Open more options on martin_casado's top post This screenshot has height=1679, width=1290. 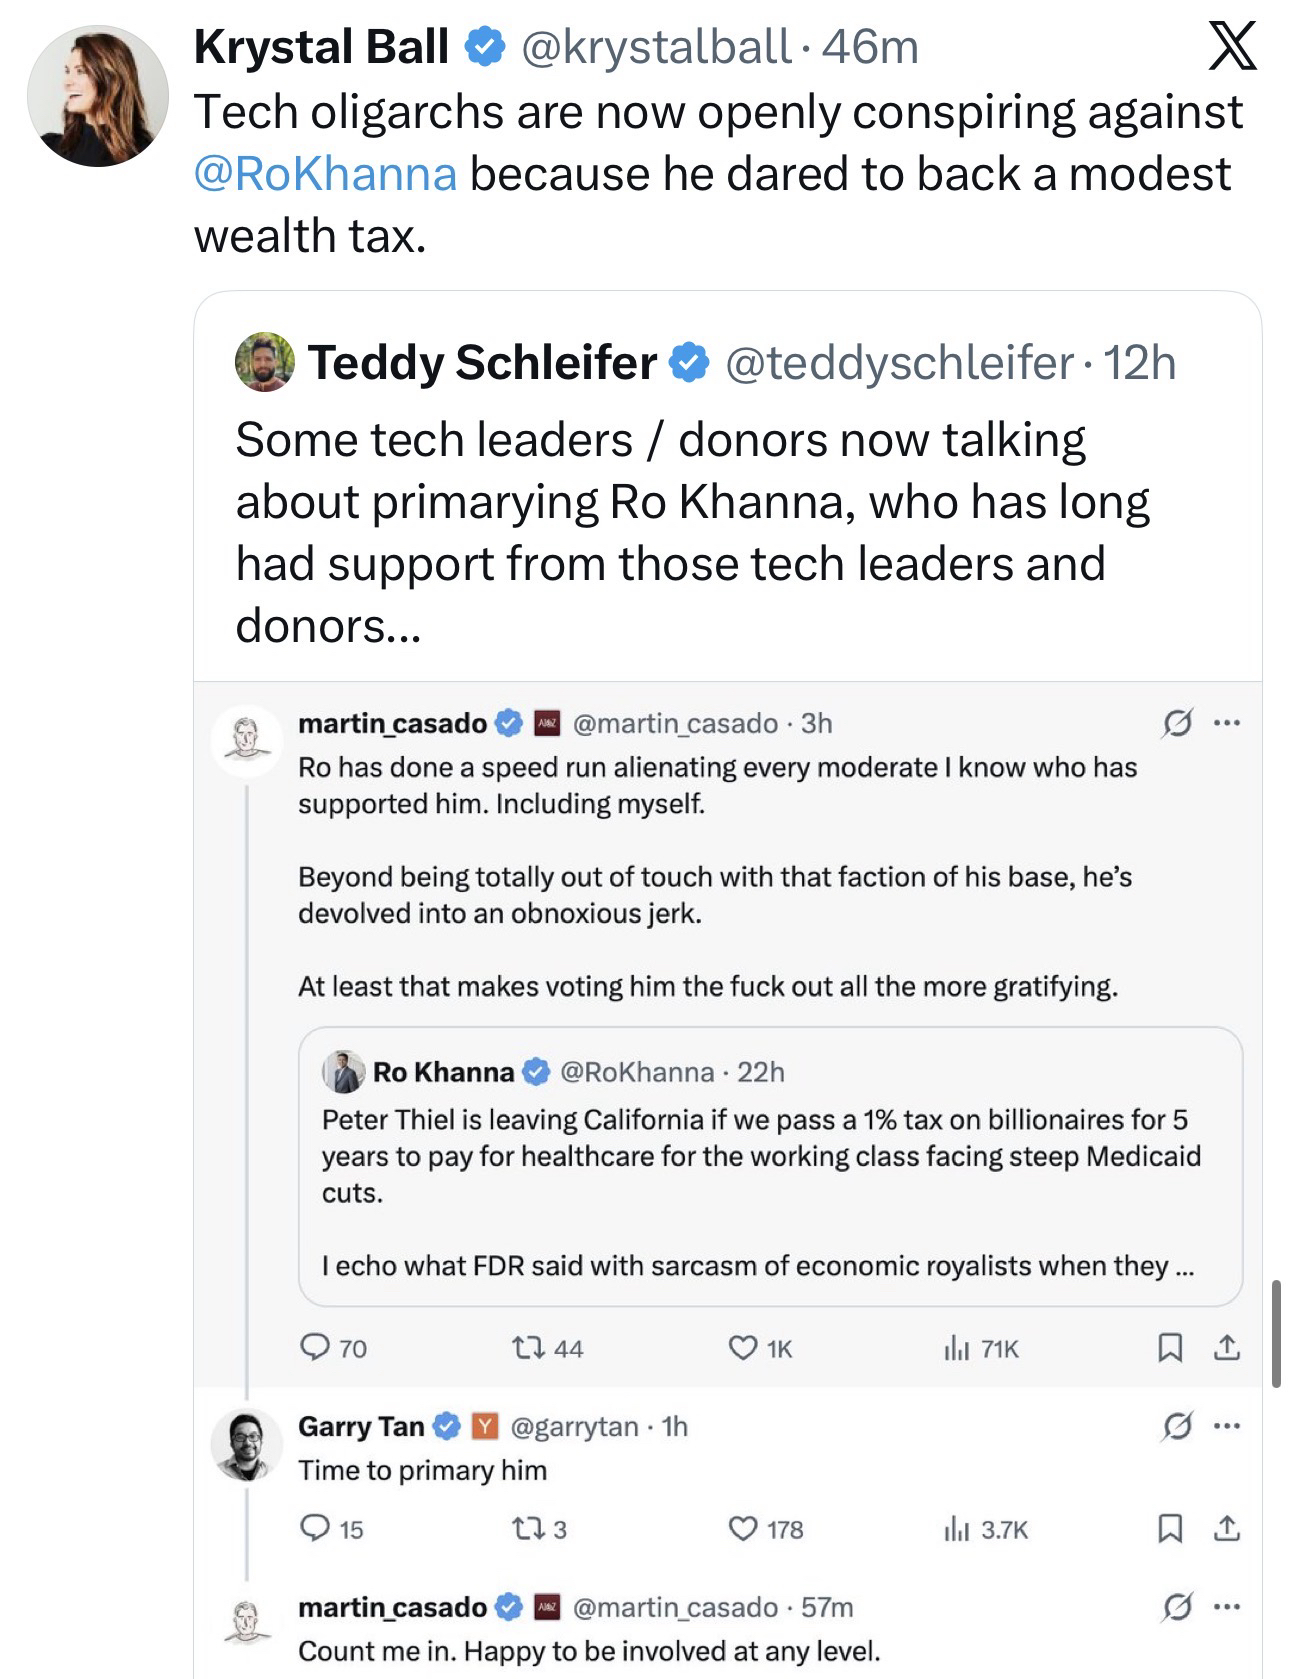click(x=1227, y=722)
